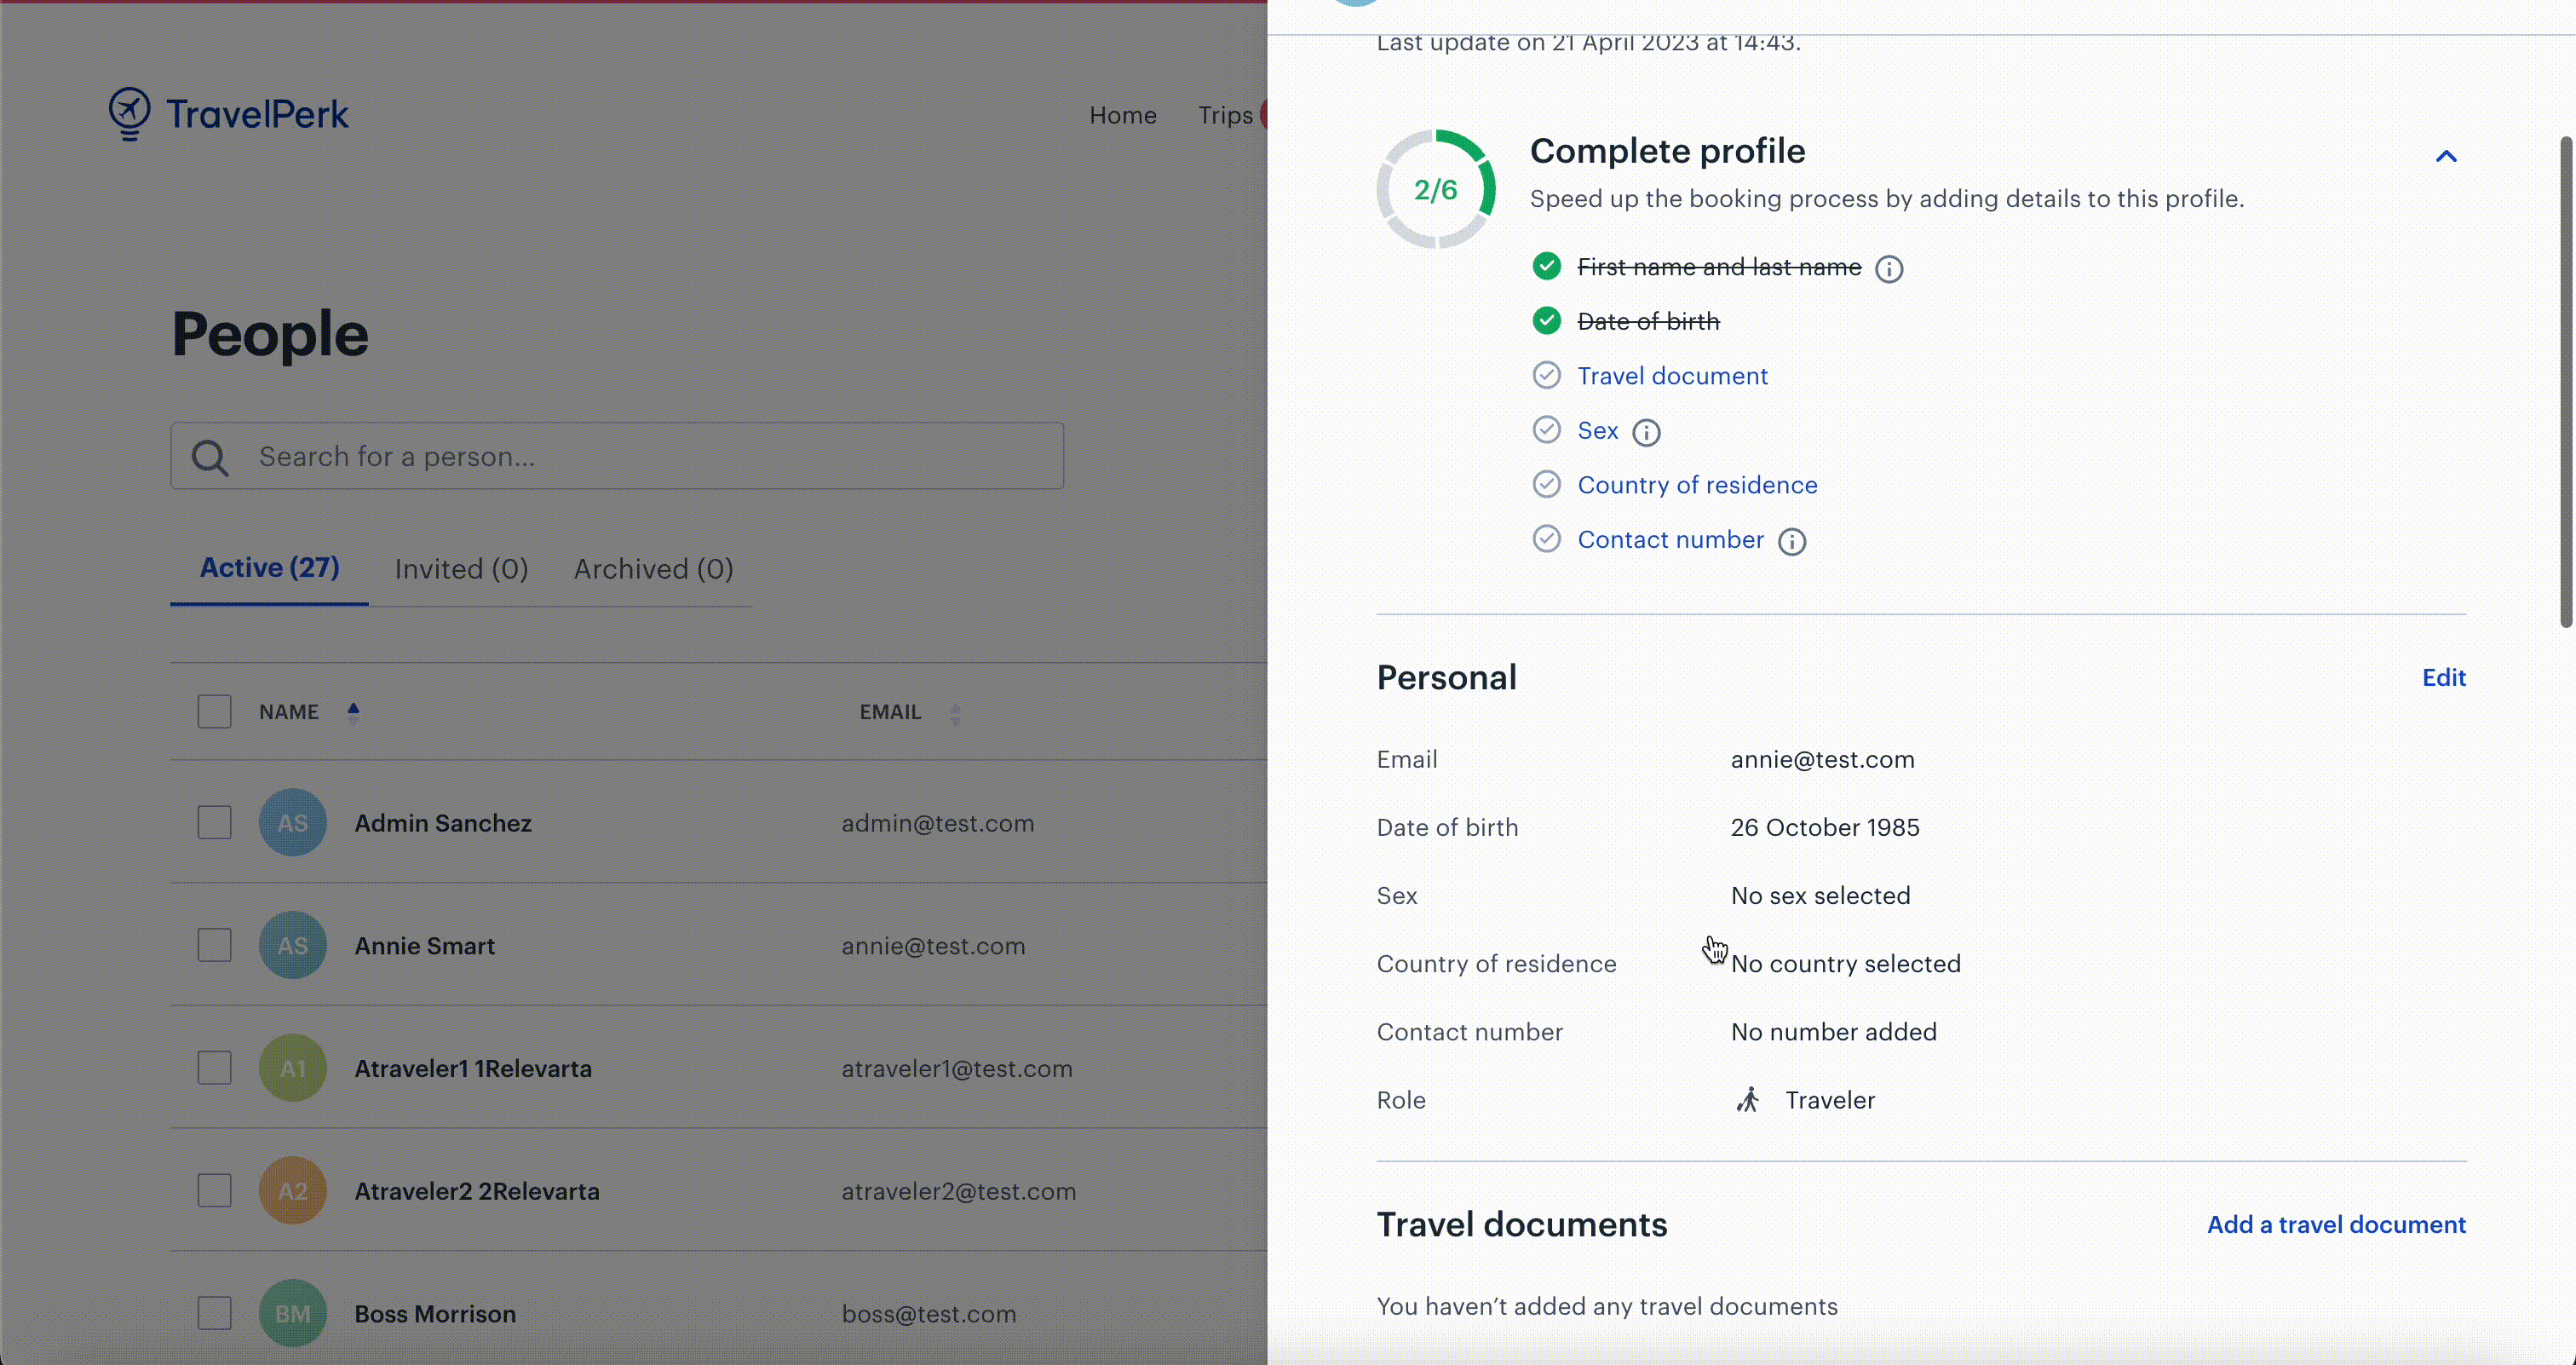Viewport: 2576px width, 1365px height.
Task: Click People page heading
Action: 270,334
